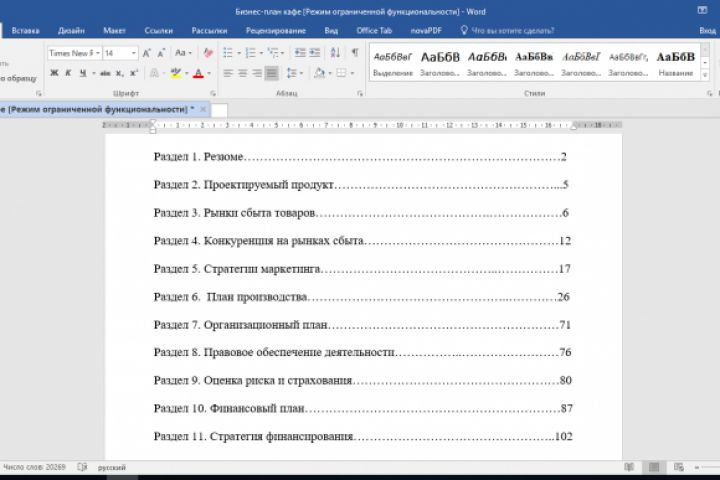Open the highlight color dropdown arrow

(x=186, y=73)
